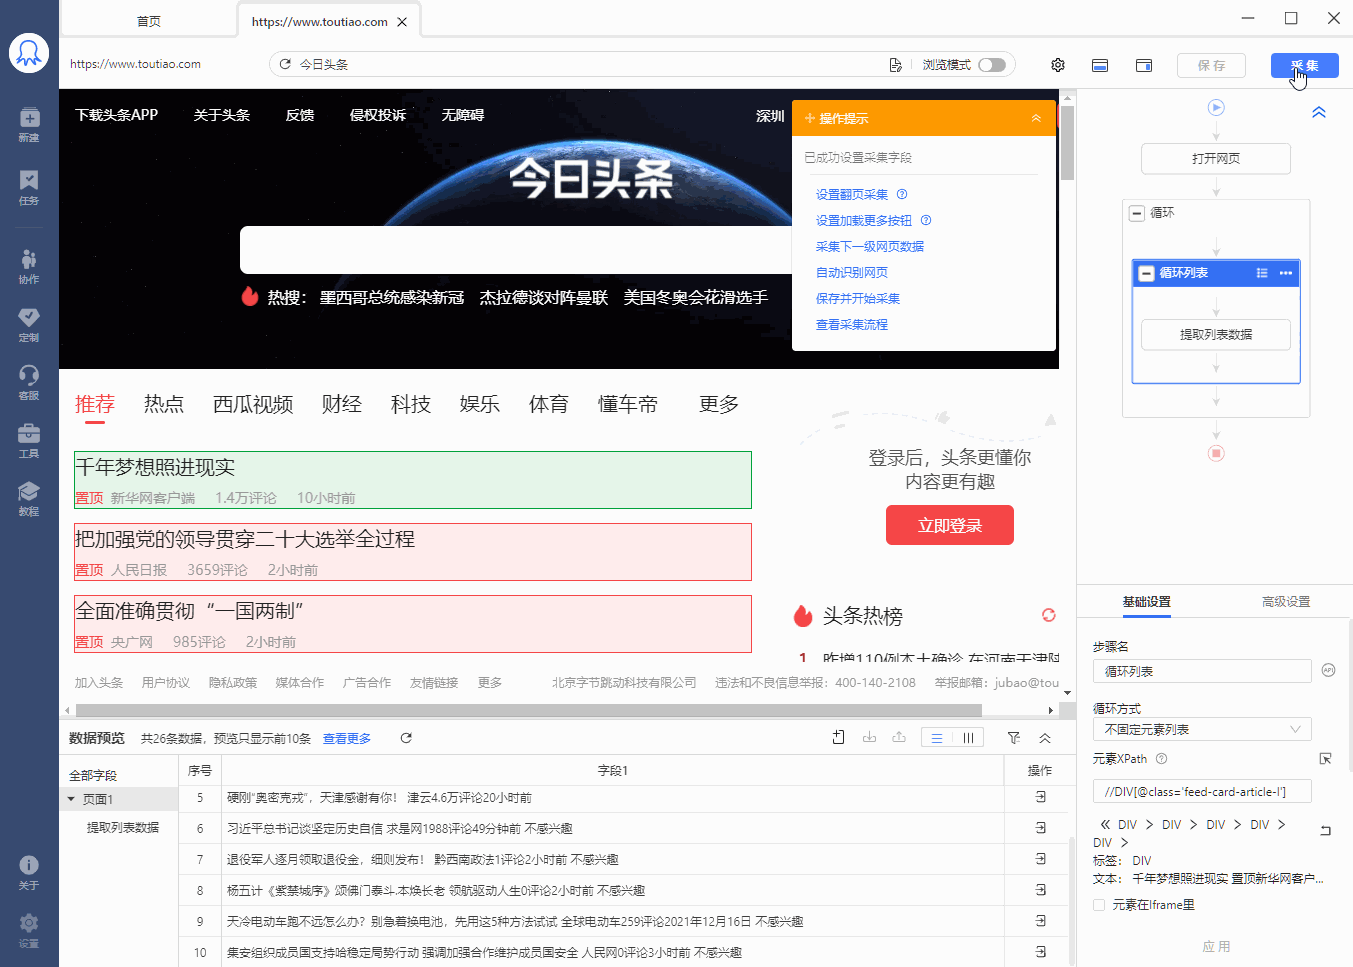
Task: Collapse the 循环列表 node
Action: (1147, 273)
